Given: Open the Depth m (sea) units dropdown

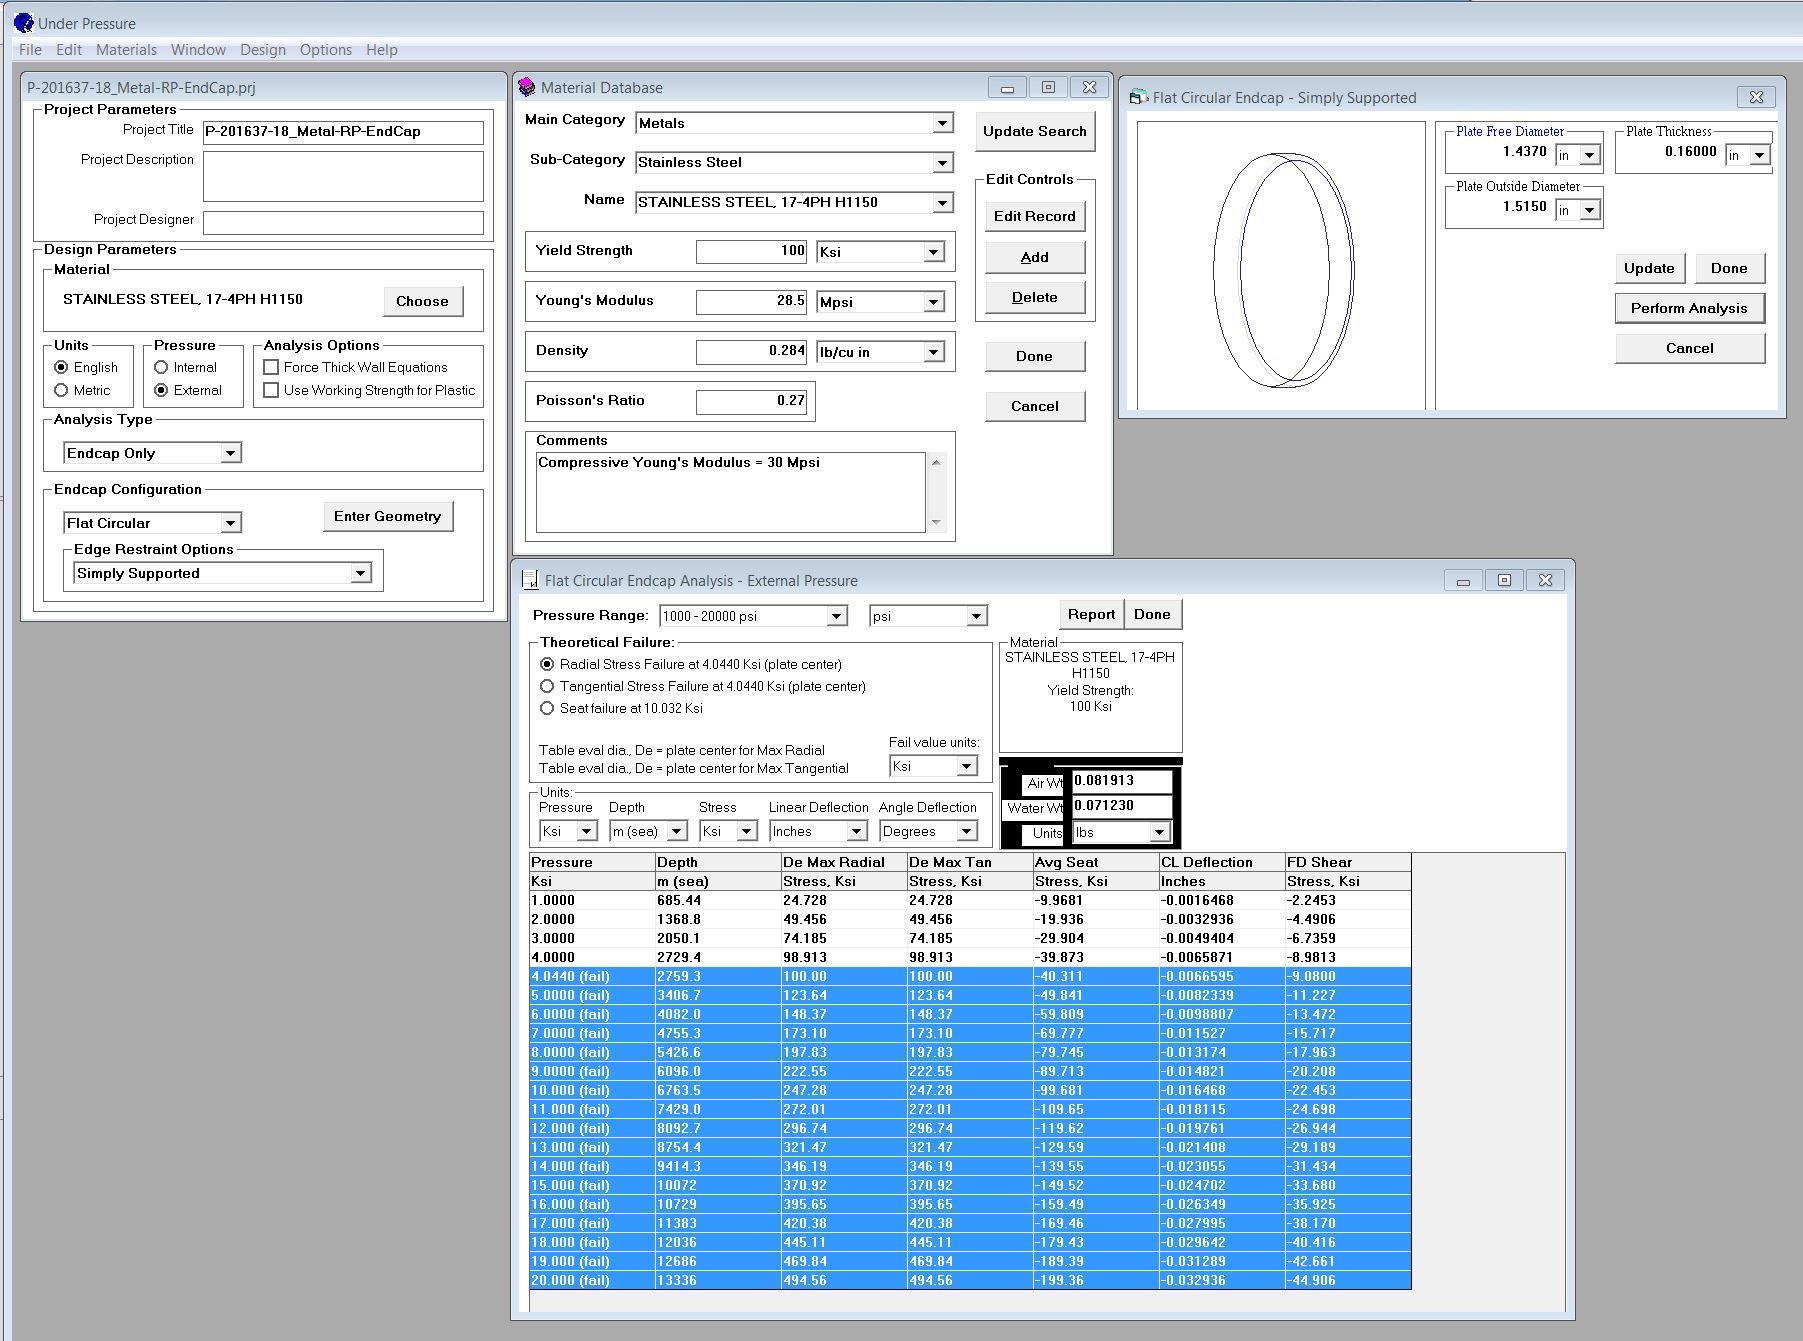Looking at the screenshot, I should pos(677,831).
